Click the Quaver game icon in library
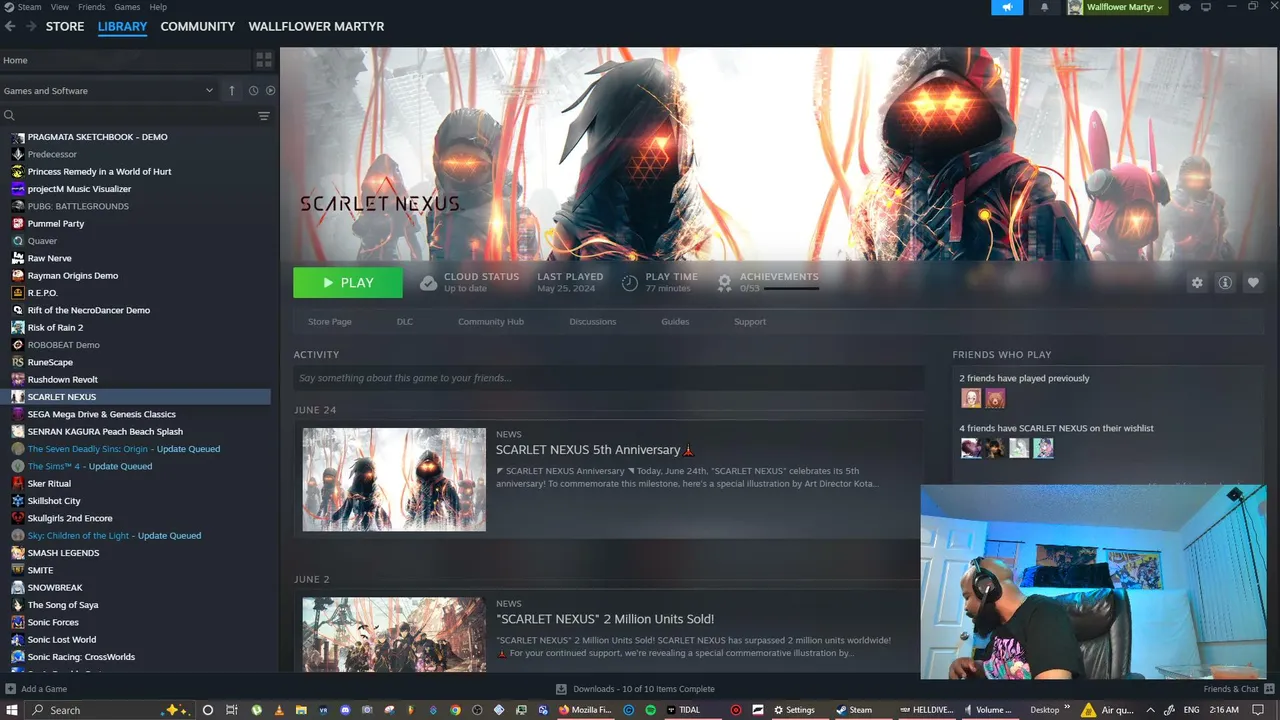The width and height of the screenshot is (1280, 720). [18, 241]
